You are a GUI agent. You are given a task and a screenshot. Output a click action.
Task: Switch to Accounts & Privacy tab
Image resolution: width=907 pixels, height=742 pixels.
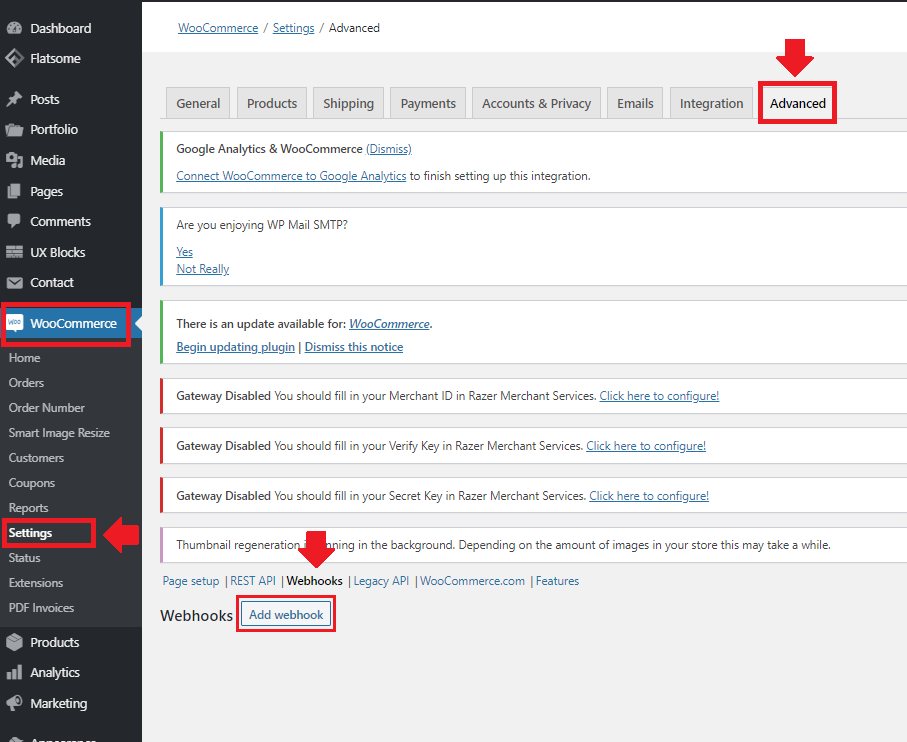point(536,103)
